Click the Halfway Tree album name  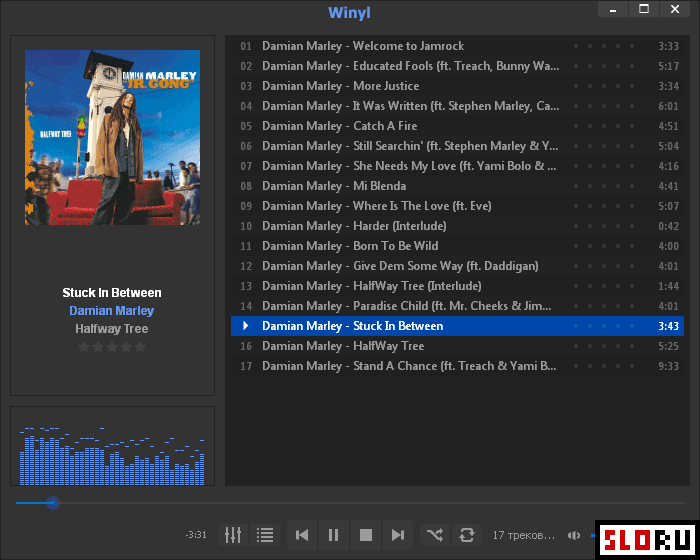(x=112, y=329)
